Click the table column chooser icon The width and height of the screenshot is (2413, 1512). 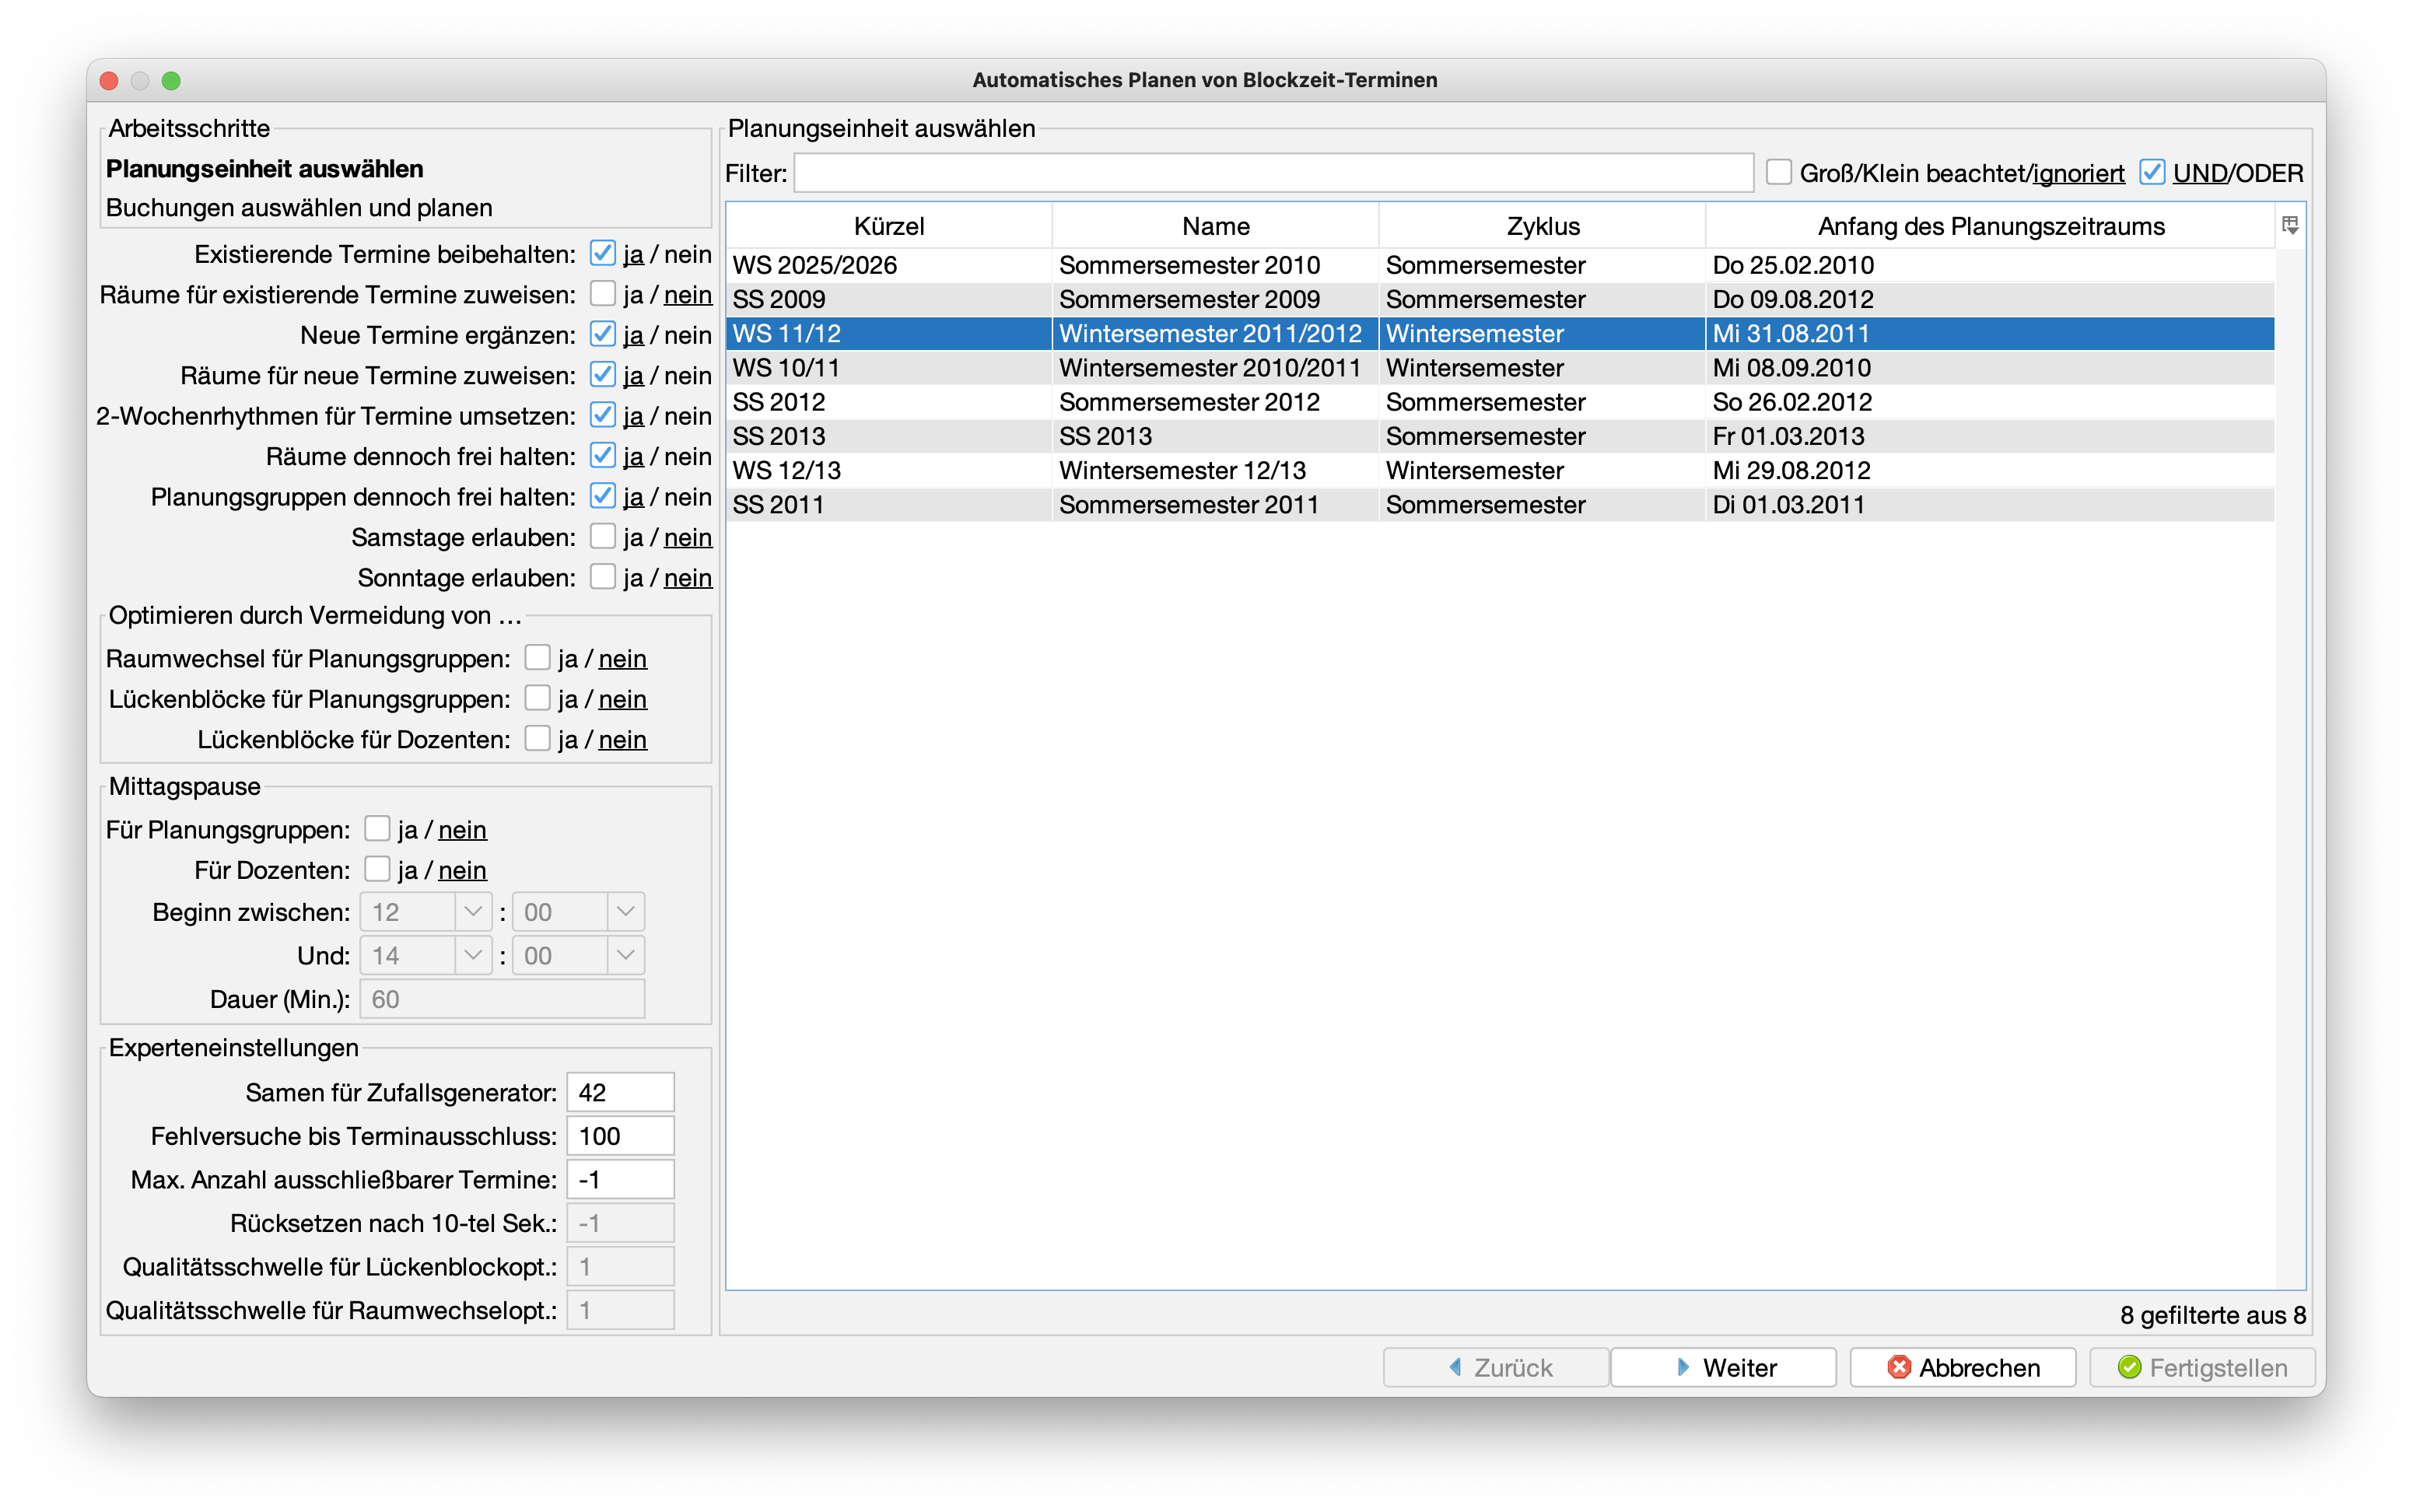(2290, 225)
